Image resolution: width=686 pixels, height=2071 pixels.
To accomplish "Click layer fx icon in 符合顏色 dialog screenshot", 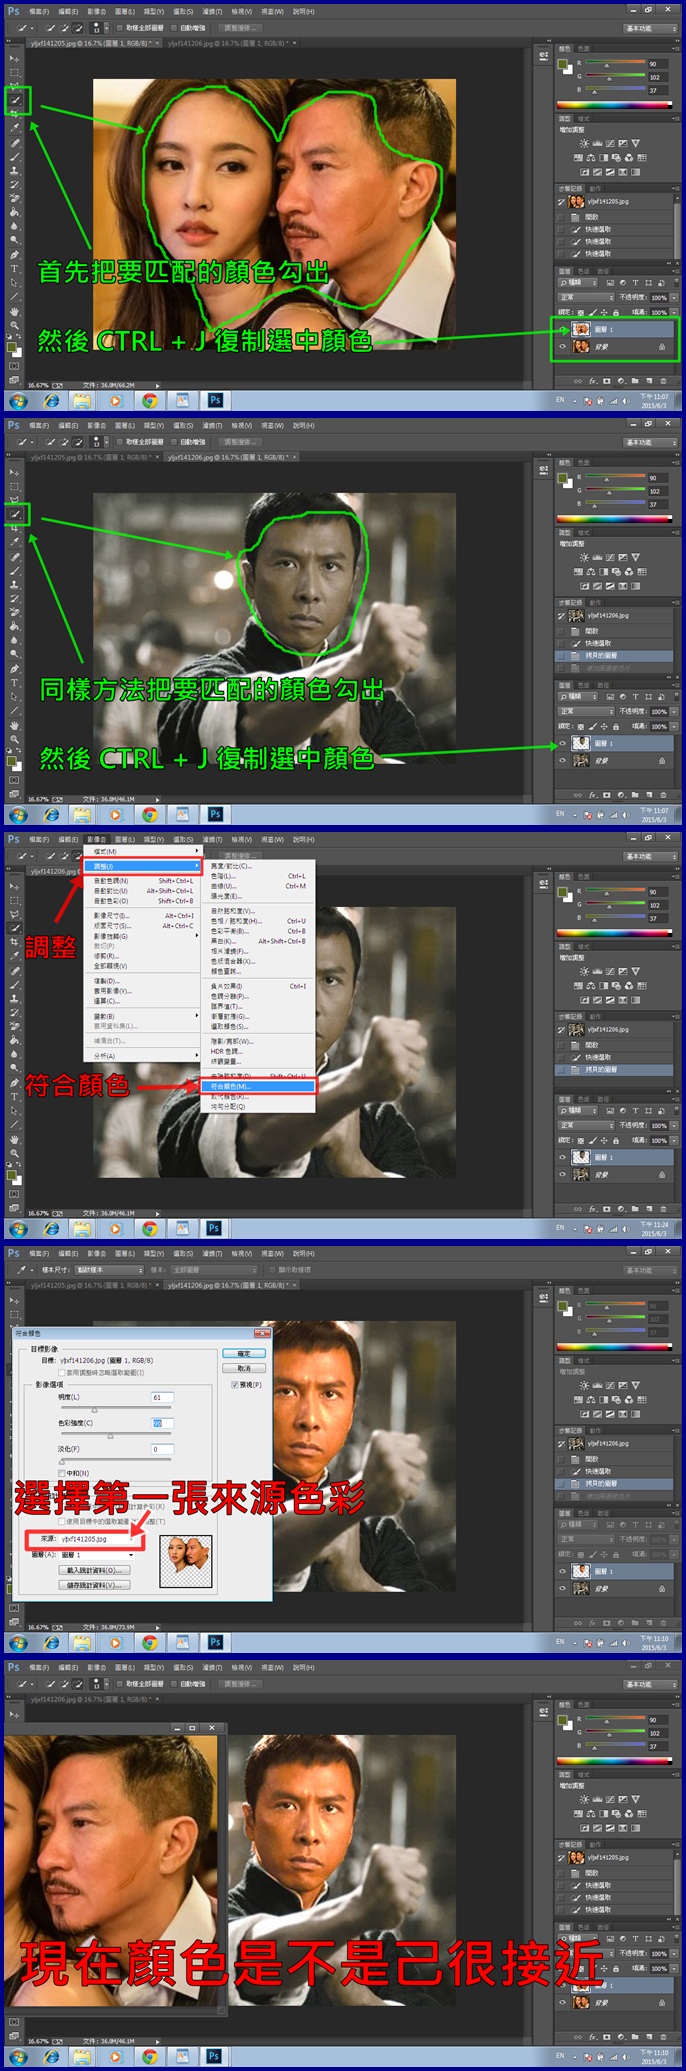I will [592, 1623].
